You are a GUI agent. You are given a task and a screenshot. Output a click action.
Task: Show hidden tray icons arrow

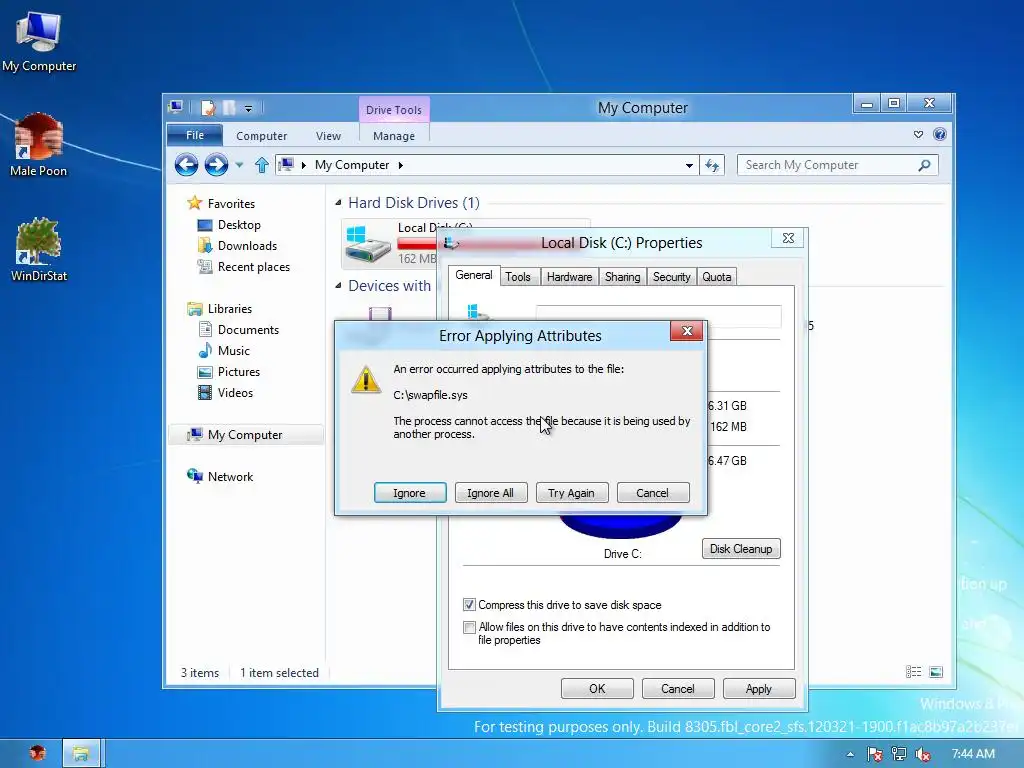tap(850, 754)
